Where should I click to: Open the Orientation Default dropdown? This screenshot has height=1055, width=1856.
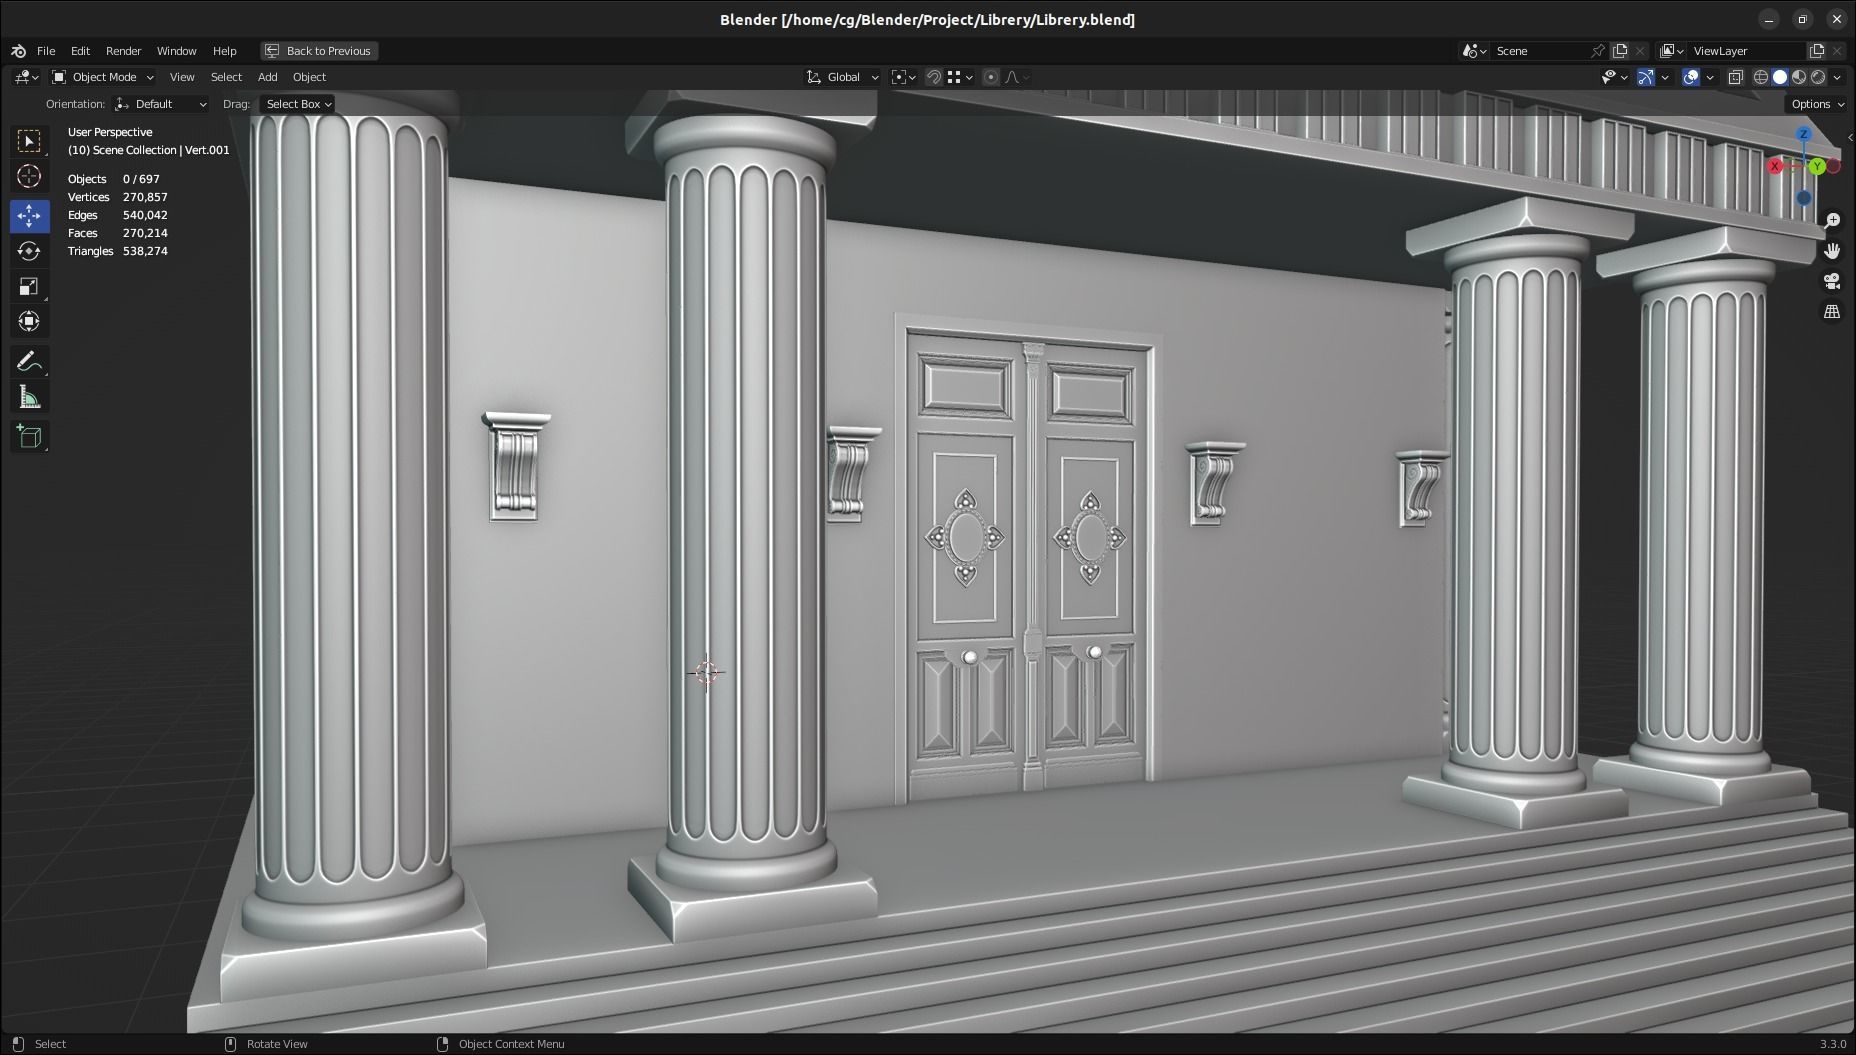pos(161,104)
